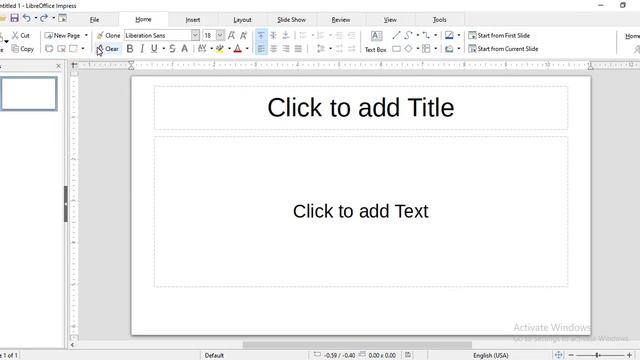Click the Clear formatting button

[108, 49]
